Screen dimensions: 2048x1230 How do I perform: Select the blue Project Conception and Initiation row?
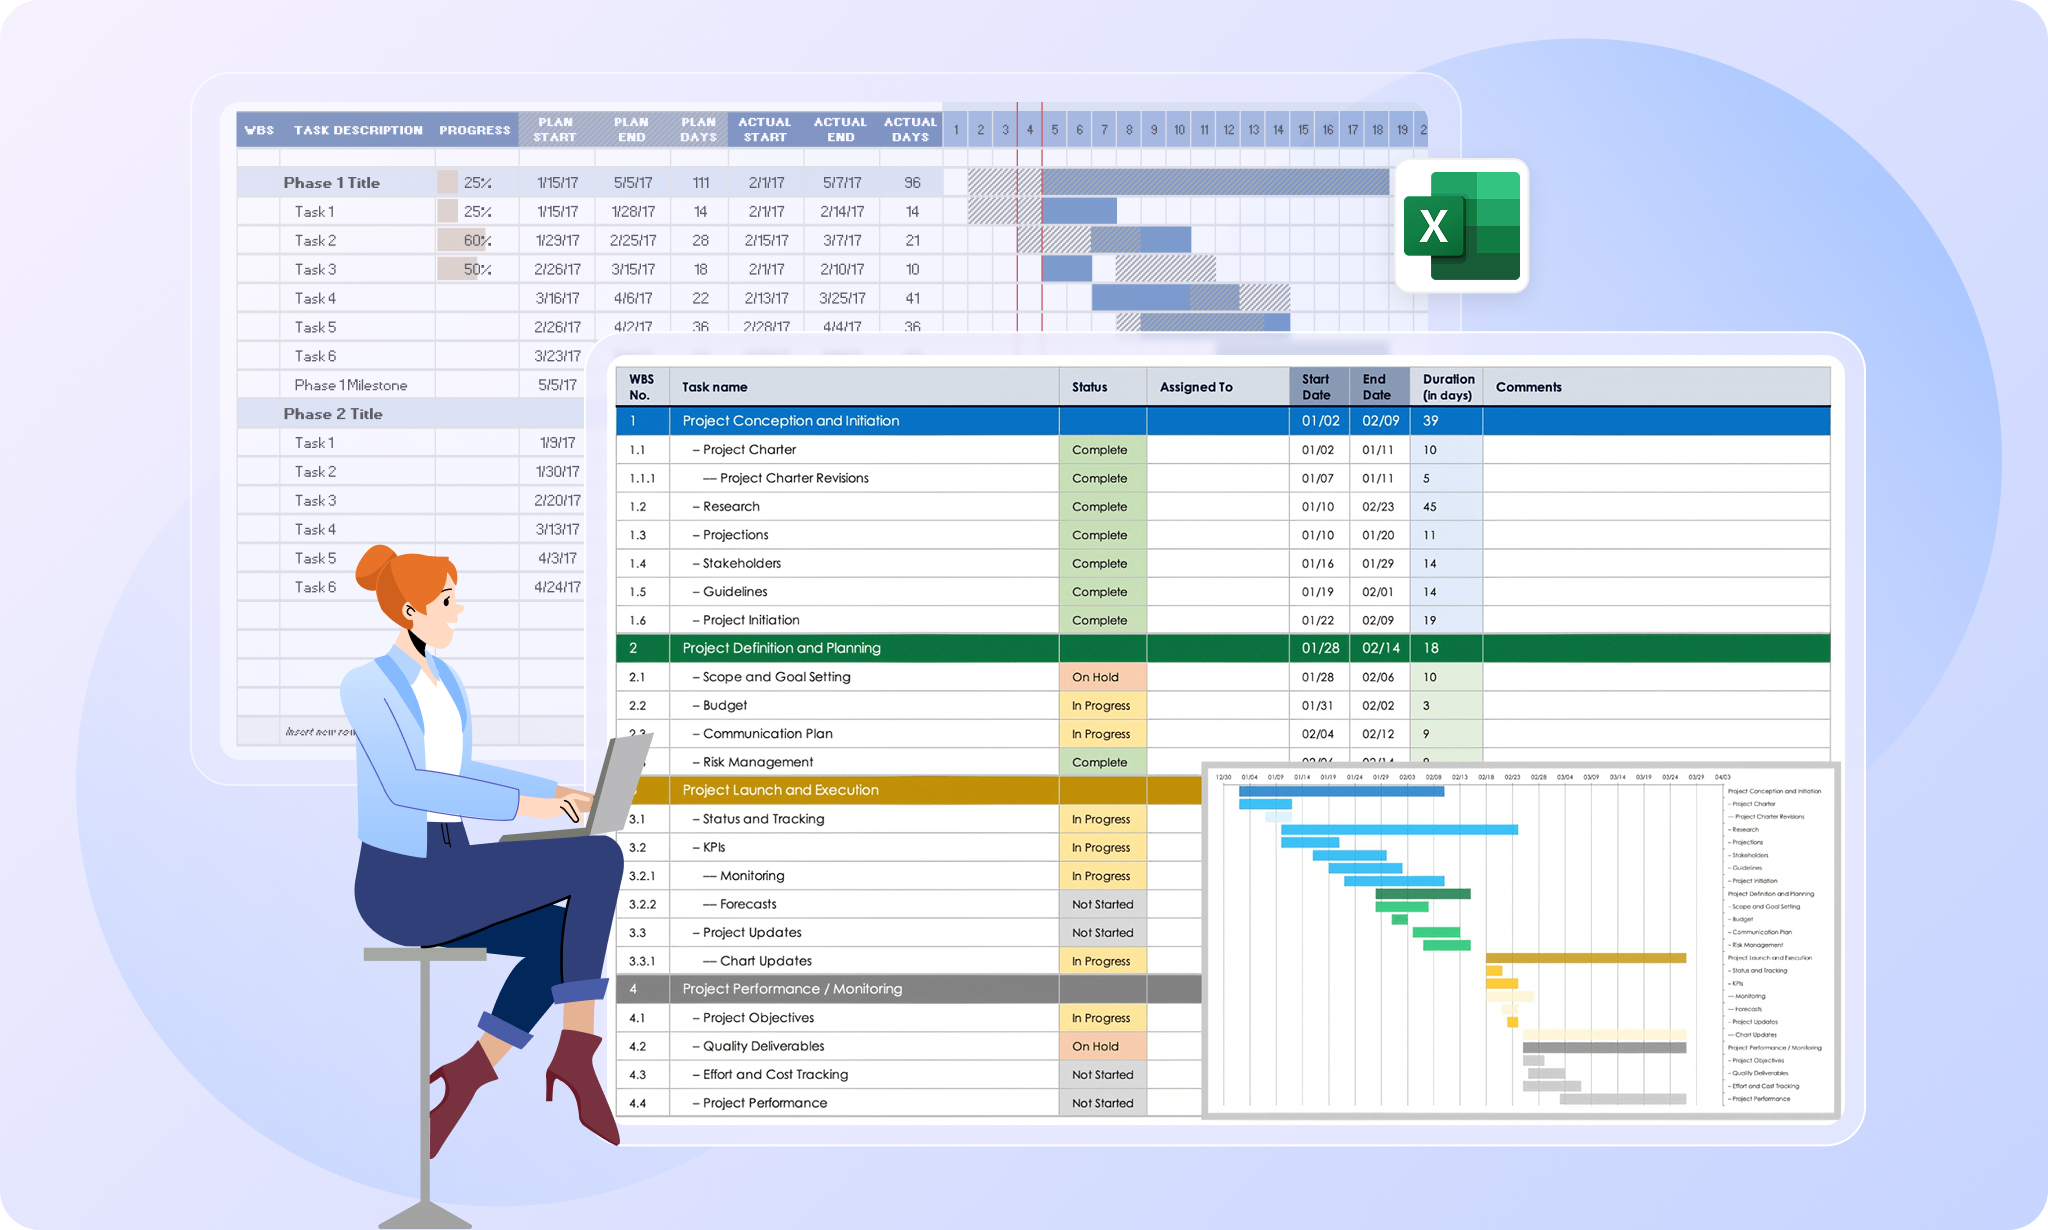point(1223,421)
